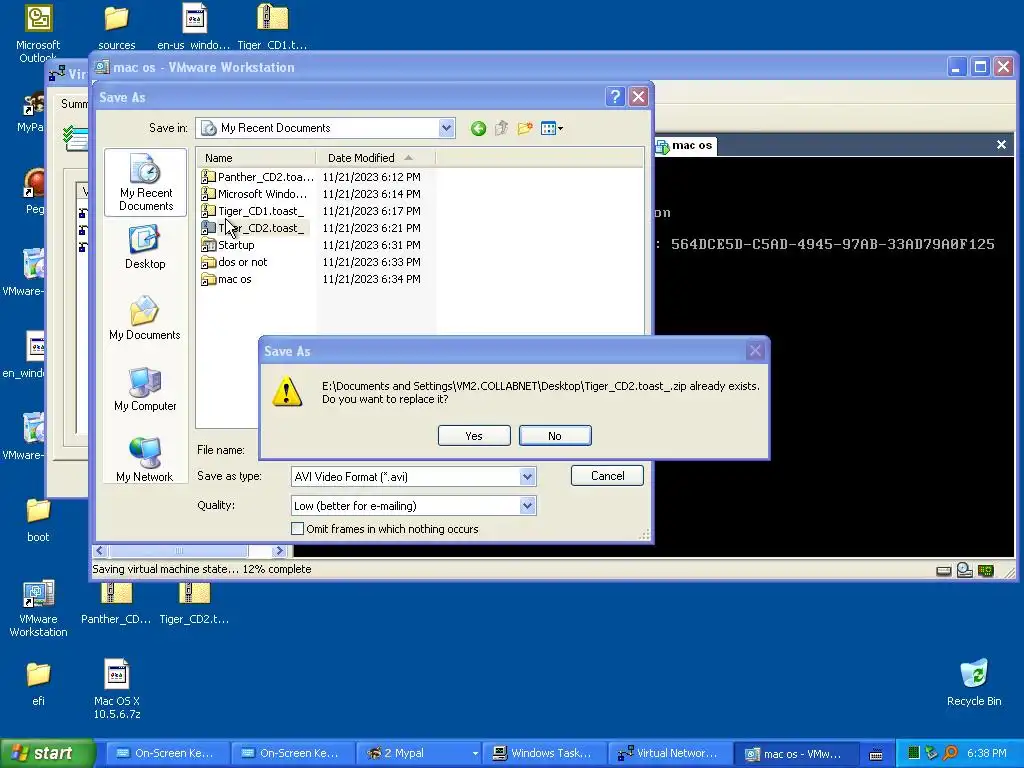Viewport: 1024px width, 768px height.
Task: Select Panther_CD2.toa... file in list
Action: coord(257,177)
